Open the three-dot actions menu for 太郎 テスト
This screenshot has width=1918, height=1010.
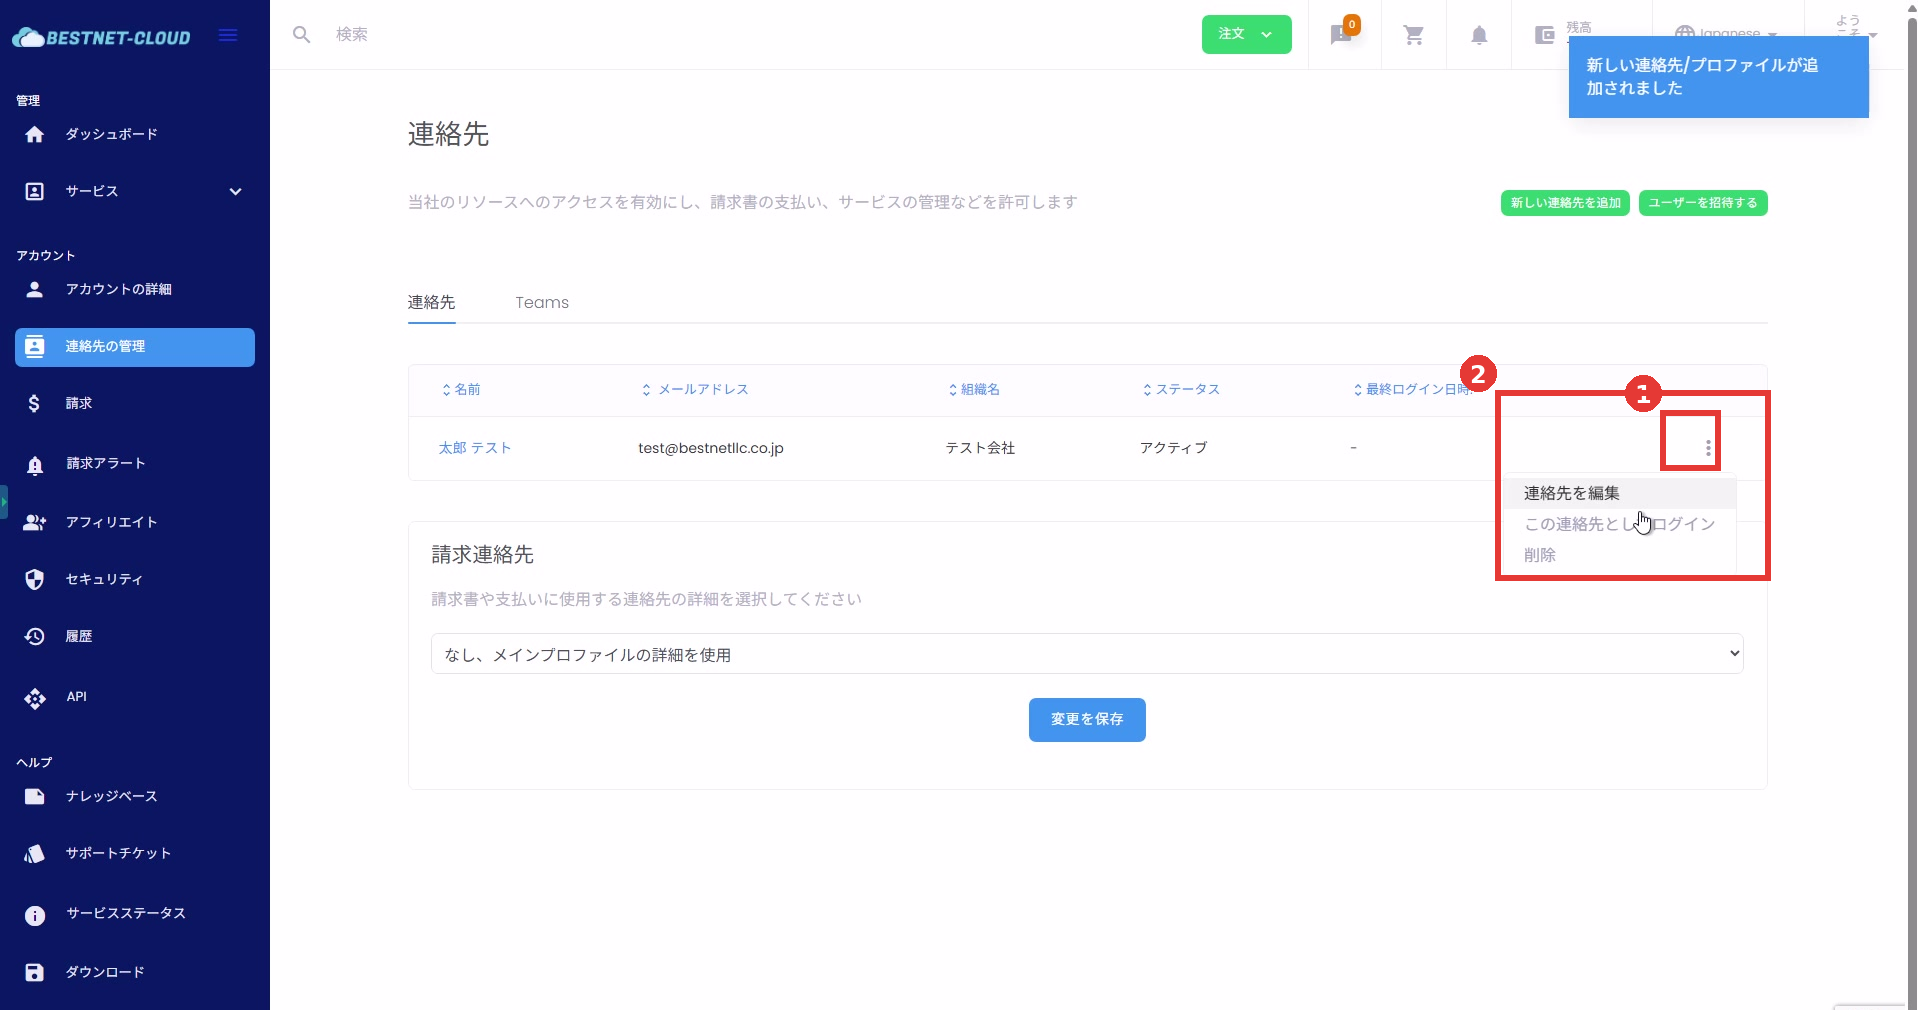point(1707,448)
